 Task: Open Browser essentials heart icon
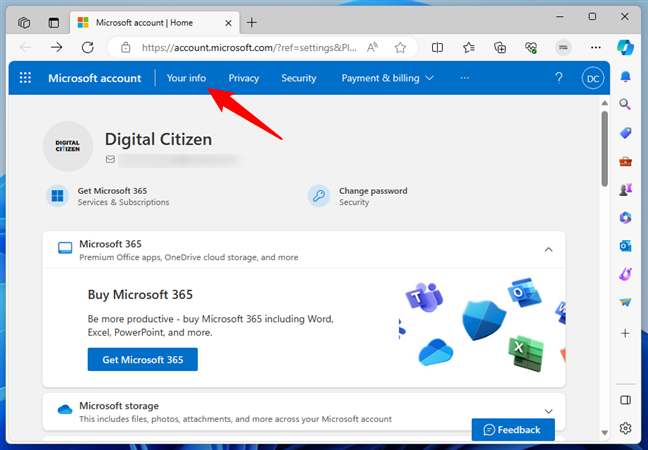(531, 48)
